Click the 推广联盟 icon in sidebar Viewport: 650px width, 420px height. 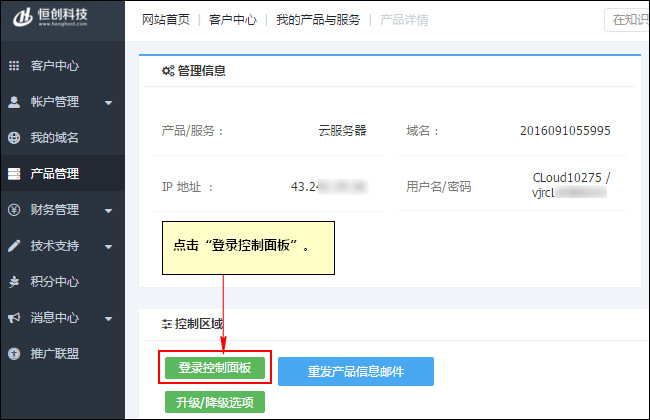(x=14, y=354)
